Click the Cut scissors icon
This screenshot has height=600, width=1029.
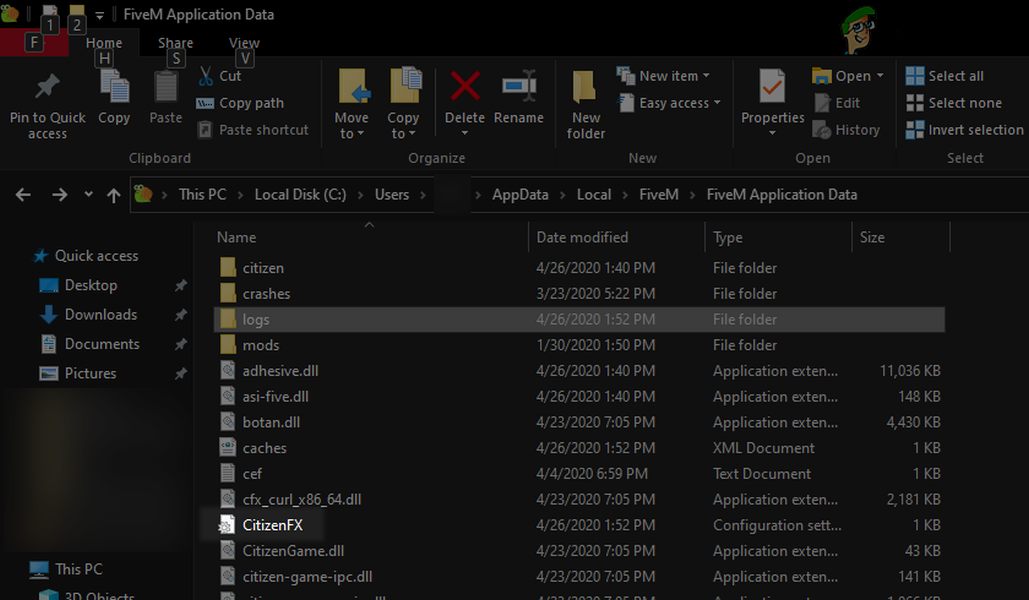tap(205, 76)
